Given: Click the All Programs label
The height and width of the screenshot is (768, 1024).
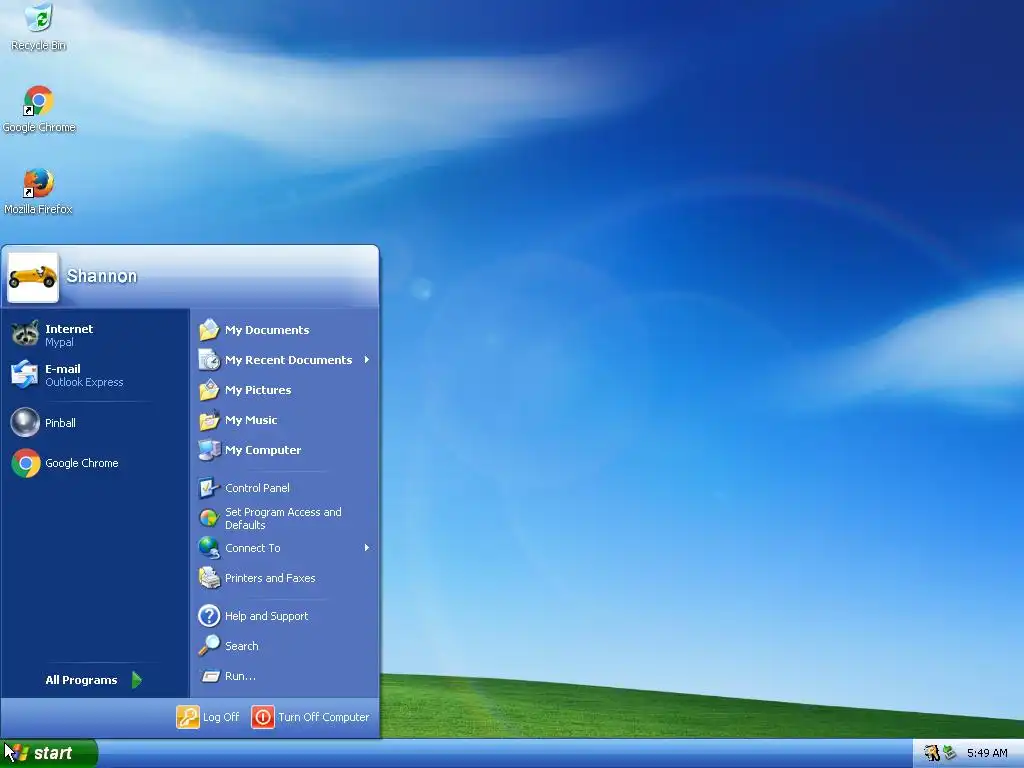Looking at the screenshot, I should [x=81, y=680].
